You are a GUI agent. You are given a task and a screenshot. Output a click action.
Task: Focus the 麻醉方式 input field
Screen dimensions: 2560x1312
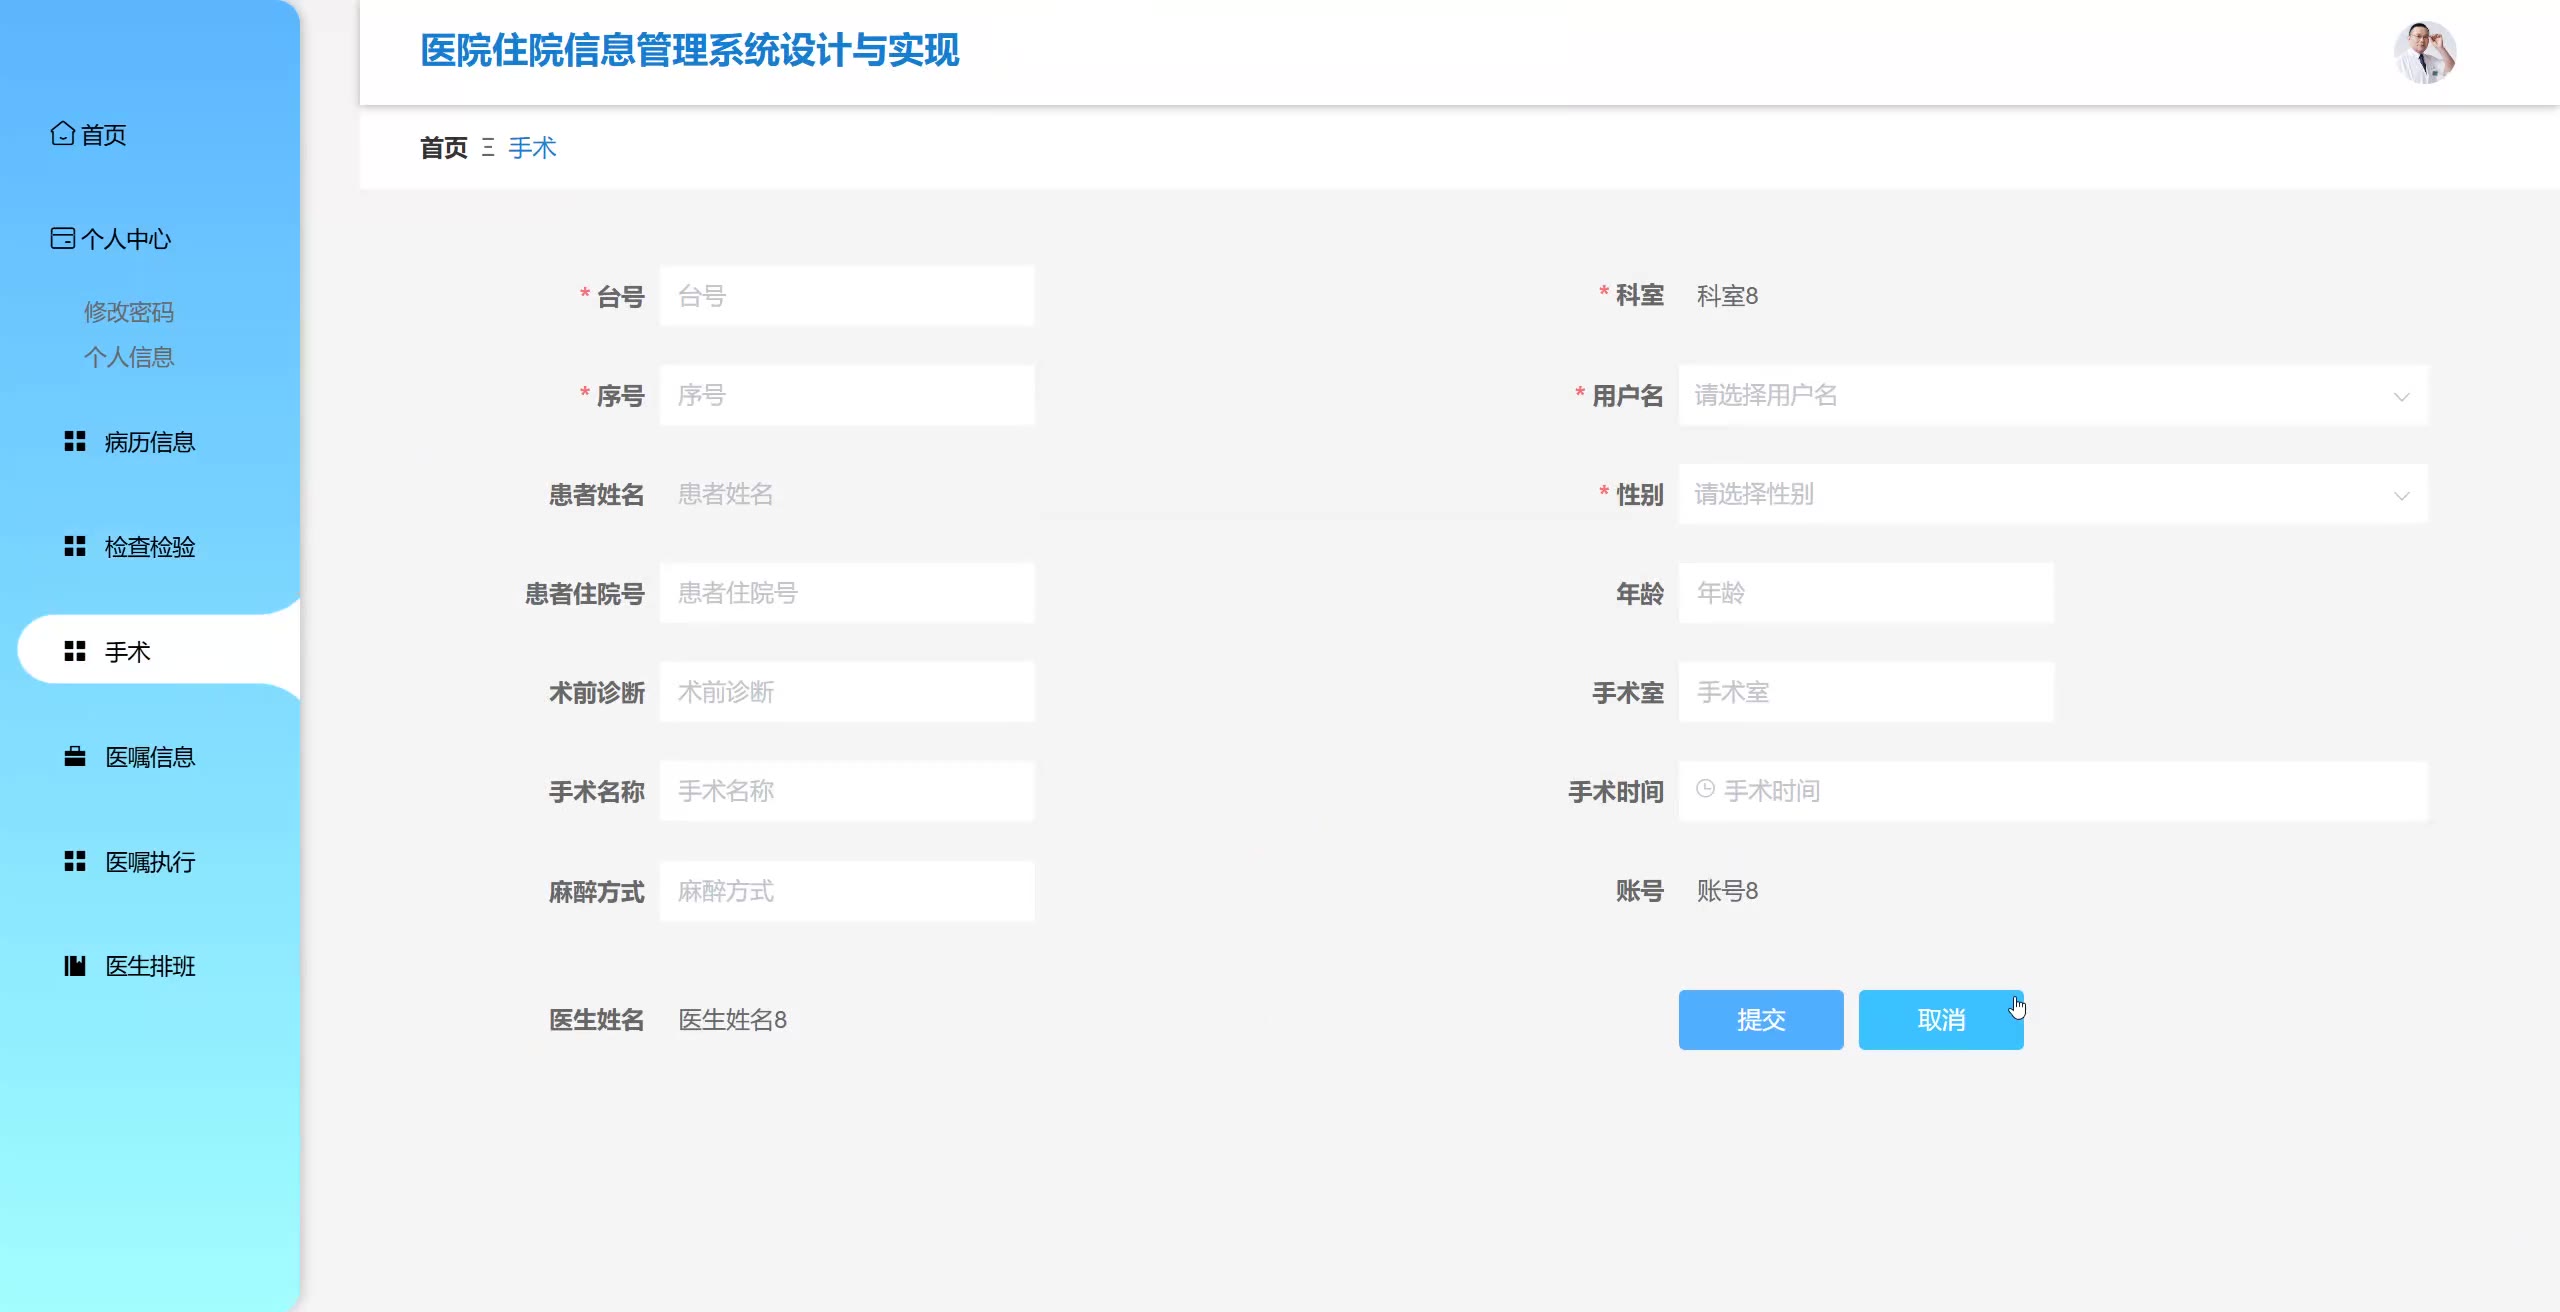[x=847, y=891]
